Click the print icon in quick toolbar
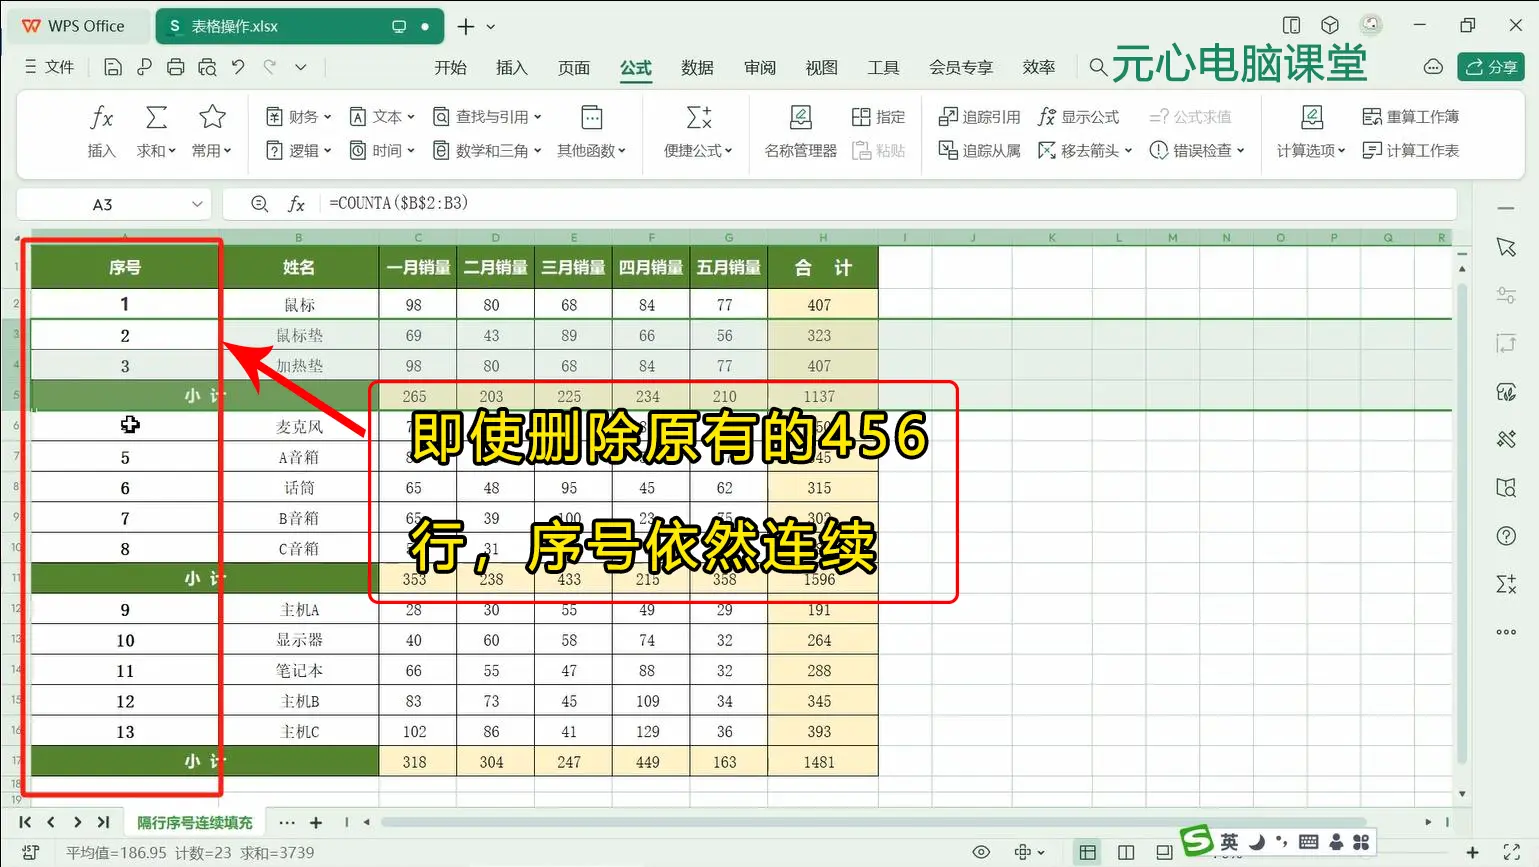The width and height of the screenshot is (1539, 867). tap(176, 67)
